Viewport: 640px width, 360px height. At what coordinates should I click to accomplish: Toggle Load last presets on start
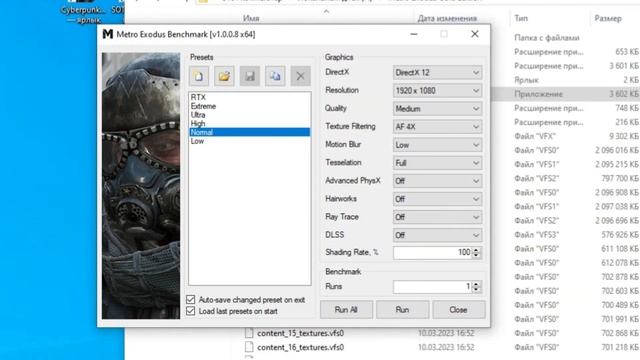[x=191, y=311]
